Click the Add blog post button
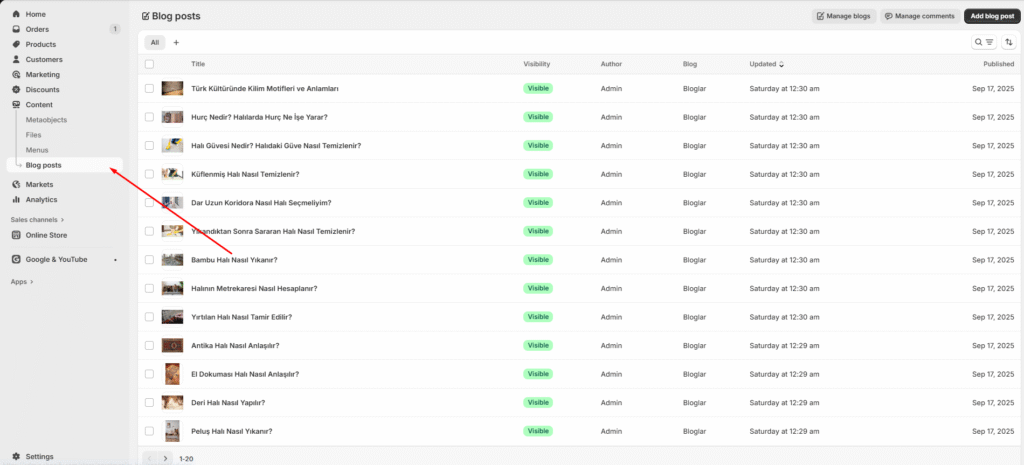1024x465 pixels. click(x=991, y=16)
